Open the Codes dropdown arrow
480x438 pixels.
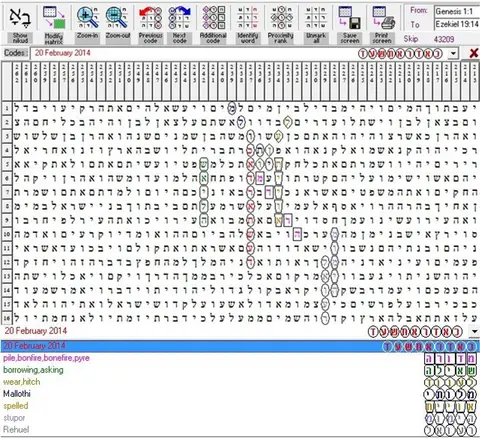(453, 53)
